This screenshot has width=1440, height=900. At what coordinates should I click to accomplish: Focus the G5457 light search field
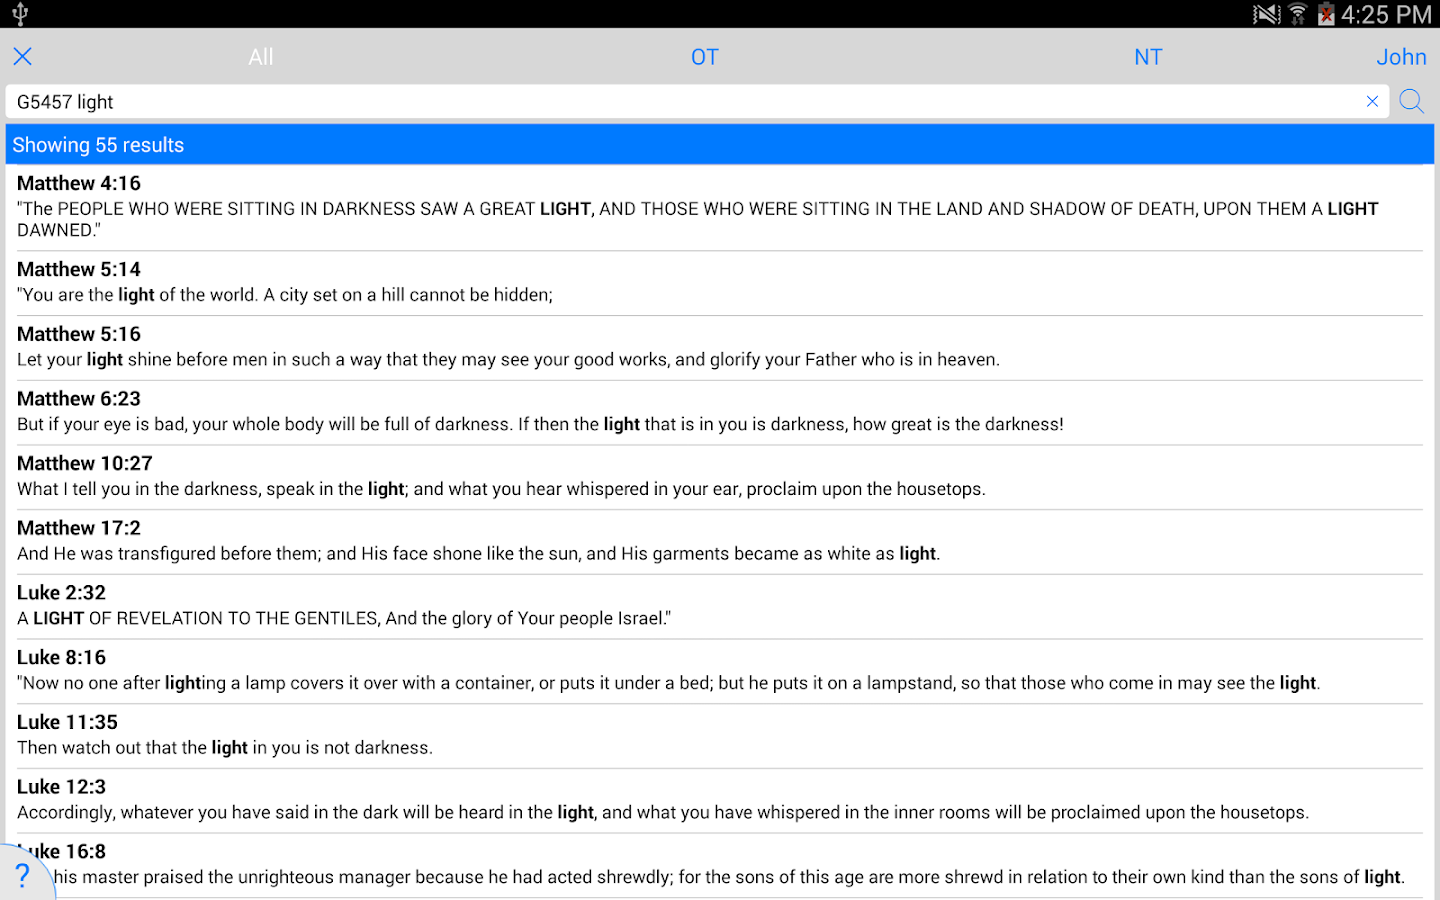tap(697, 101)
